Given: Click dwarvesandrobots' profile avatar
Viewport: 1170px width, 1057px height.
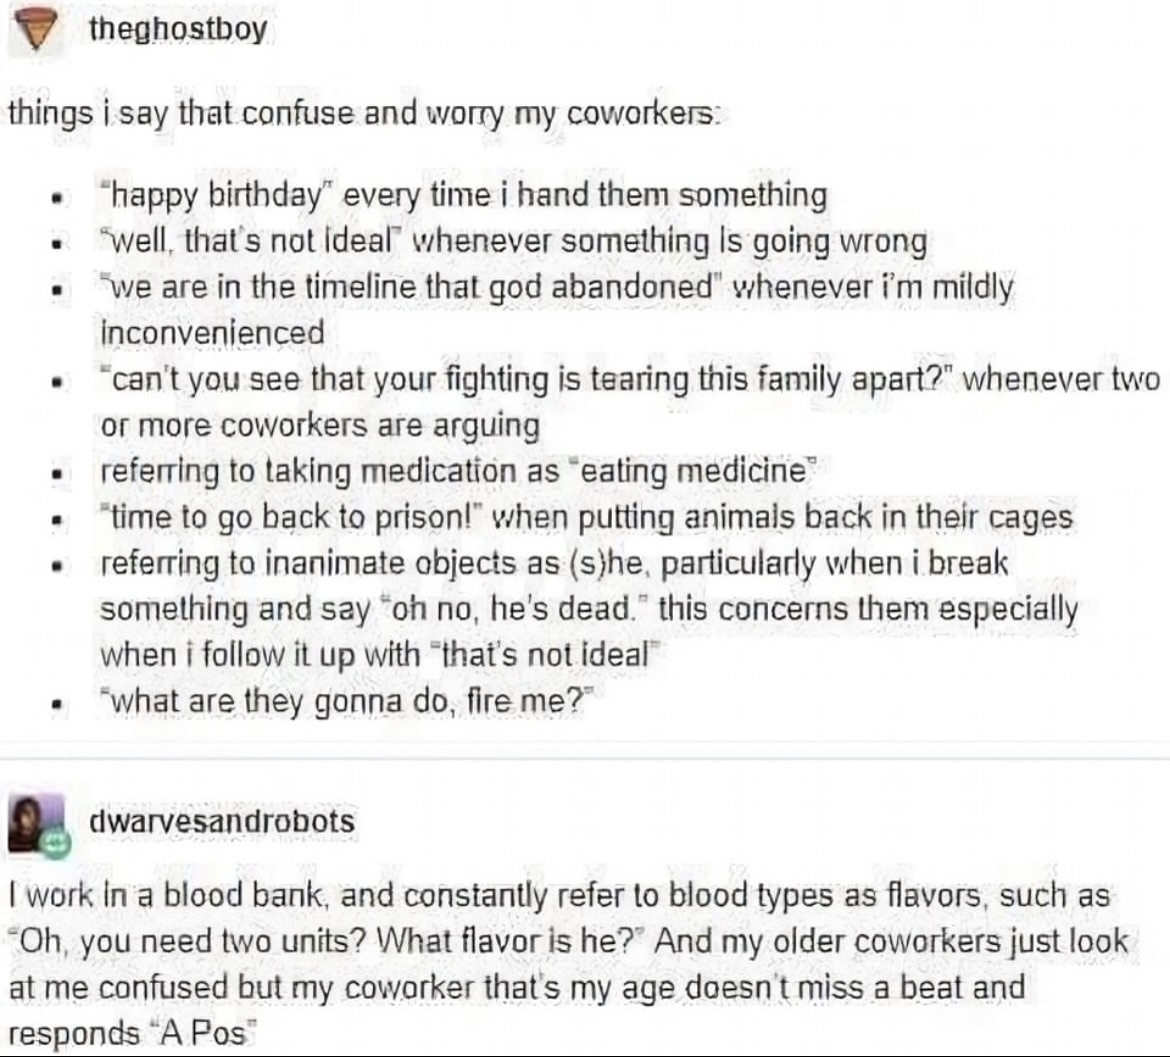Looking at the screenshot, I should [36, 823].
